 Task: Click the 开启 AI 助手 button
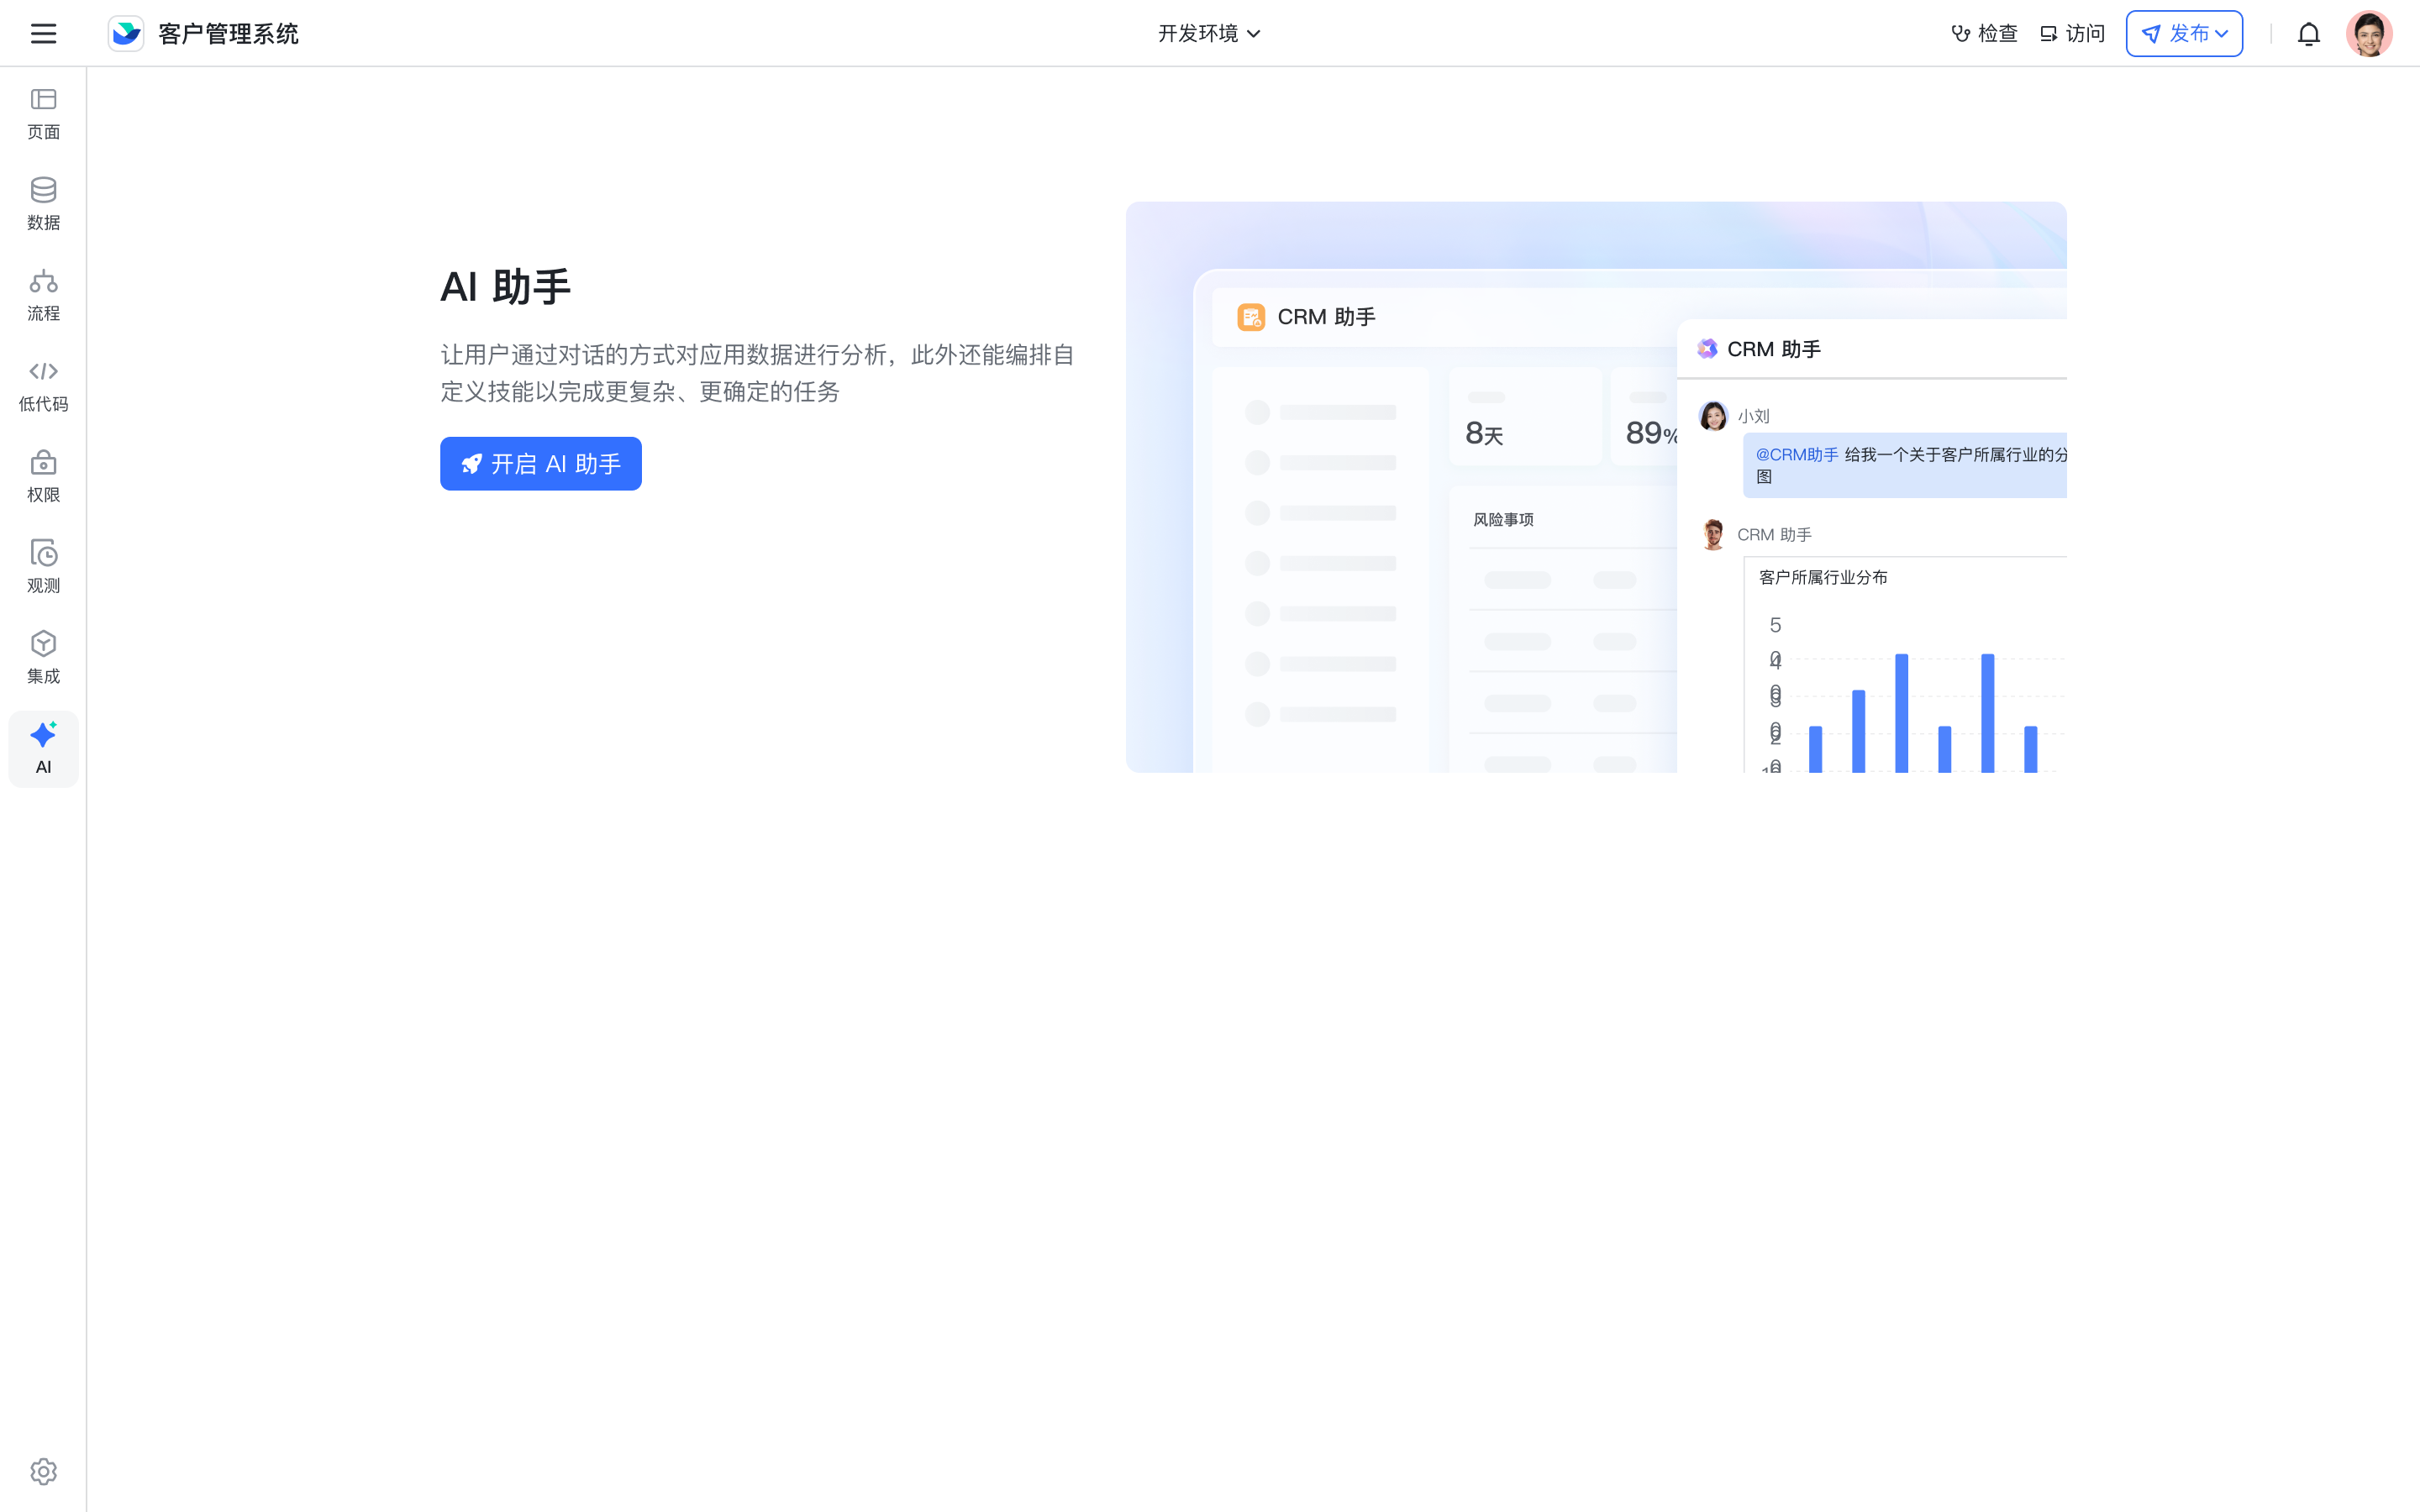(x=541, y=464)
